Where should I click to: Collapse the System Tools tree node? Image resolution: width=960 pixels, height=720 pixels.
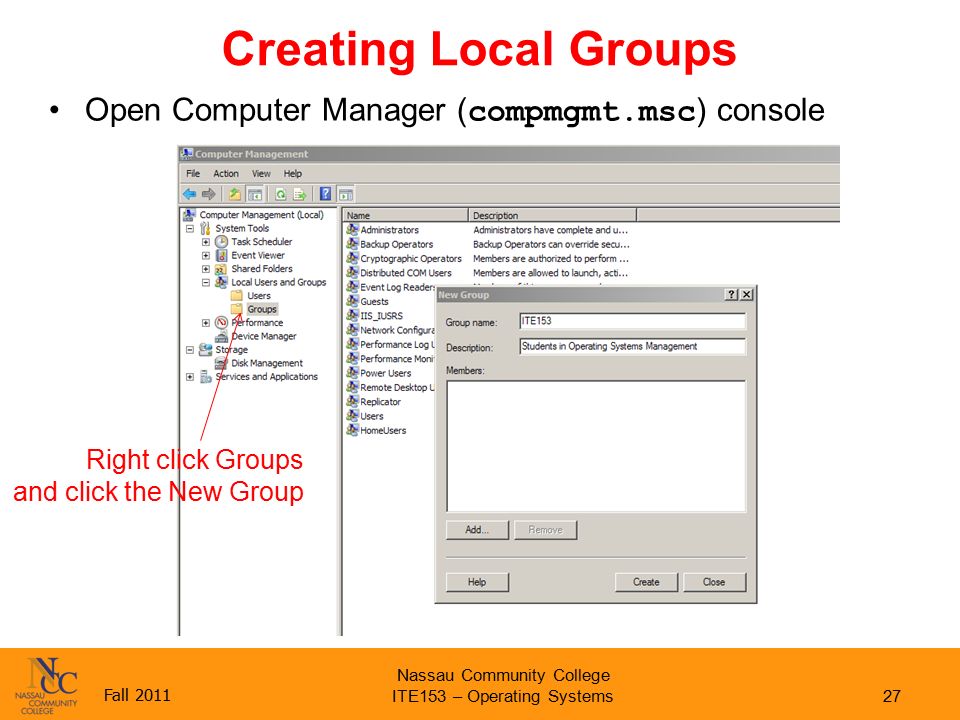tap(190, 228)
